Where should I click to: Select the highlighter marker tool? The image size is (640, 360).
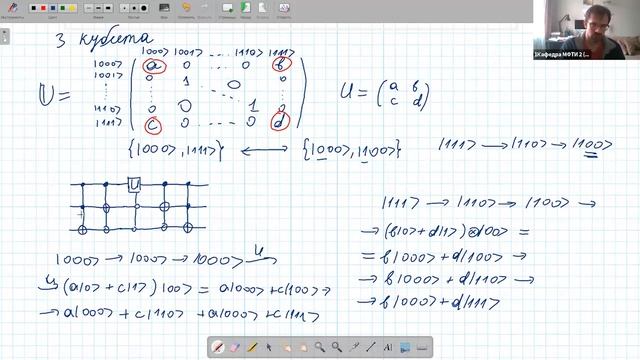click(252, 347)
